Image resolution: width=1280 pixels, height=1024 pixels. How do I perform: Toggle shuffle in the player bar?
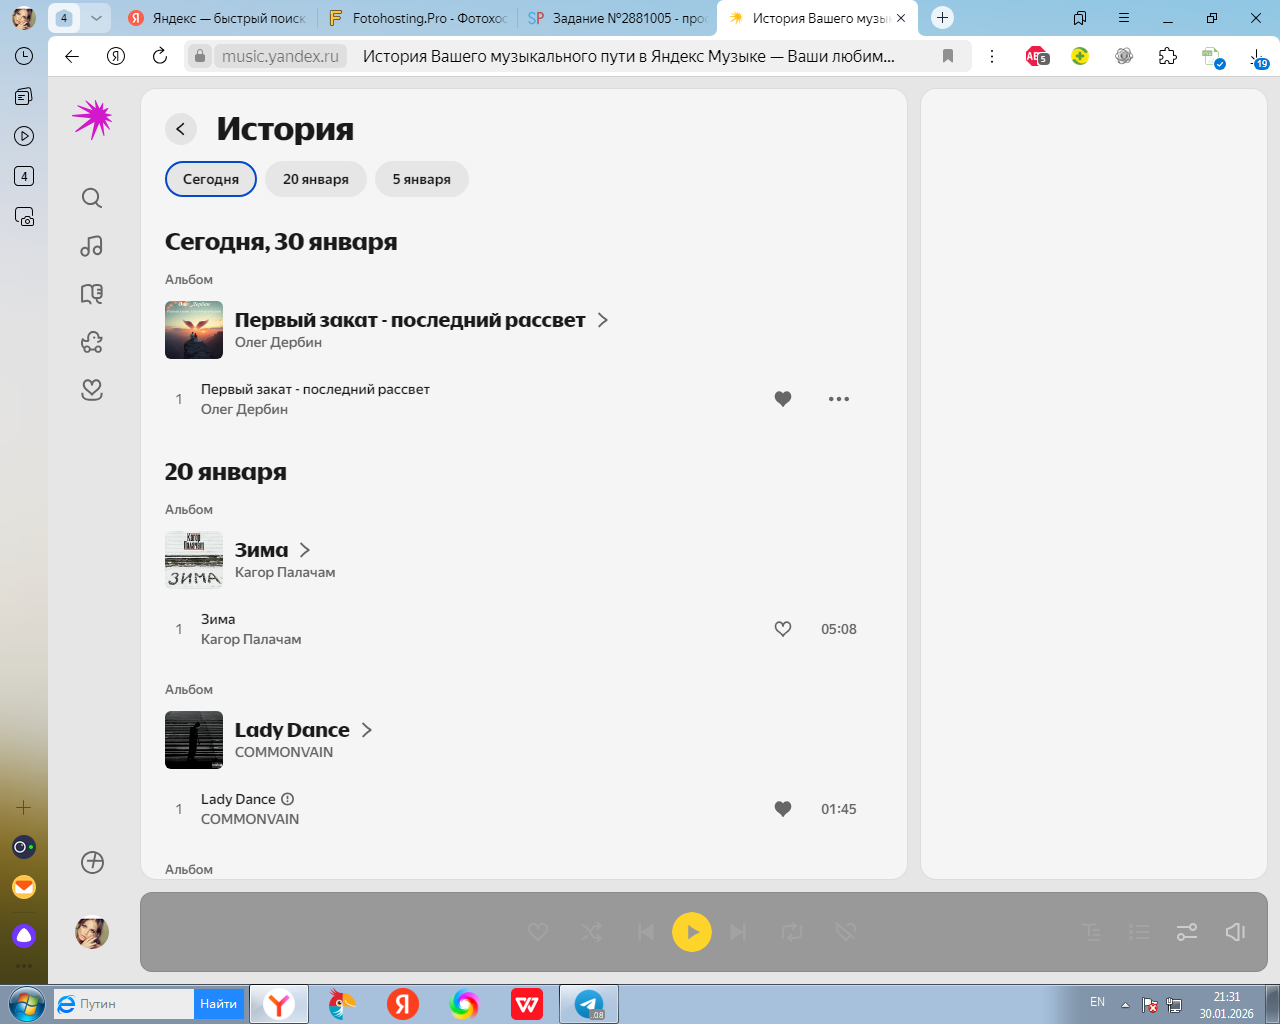tap(592, 932)
